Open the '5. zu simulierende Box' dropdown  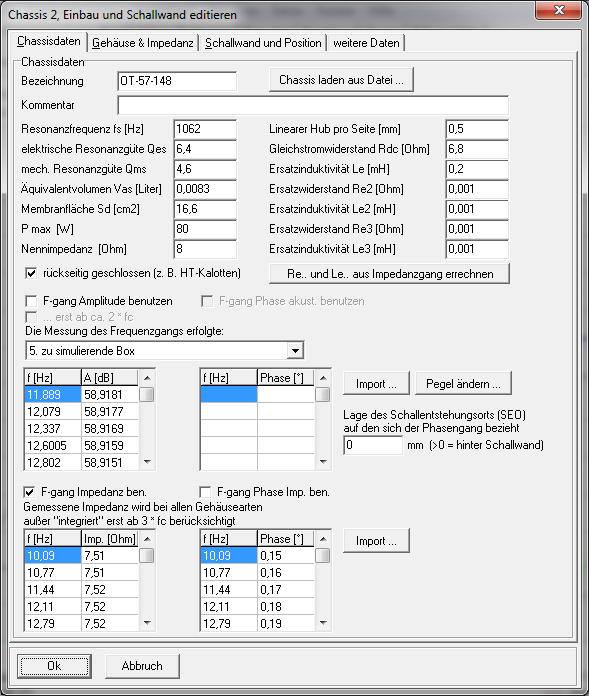pos(295,351)
